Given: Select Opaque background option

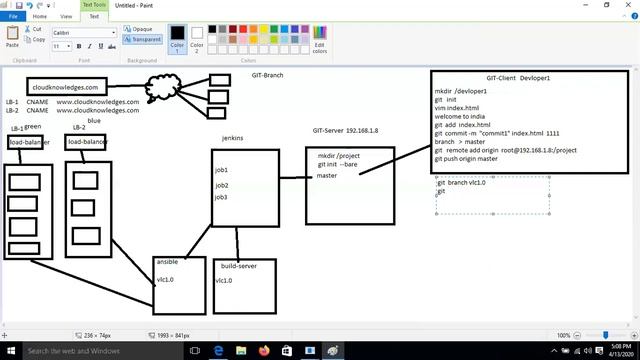Looking at the screenshot, I should 138,29.
